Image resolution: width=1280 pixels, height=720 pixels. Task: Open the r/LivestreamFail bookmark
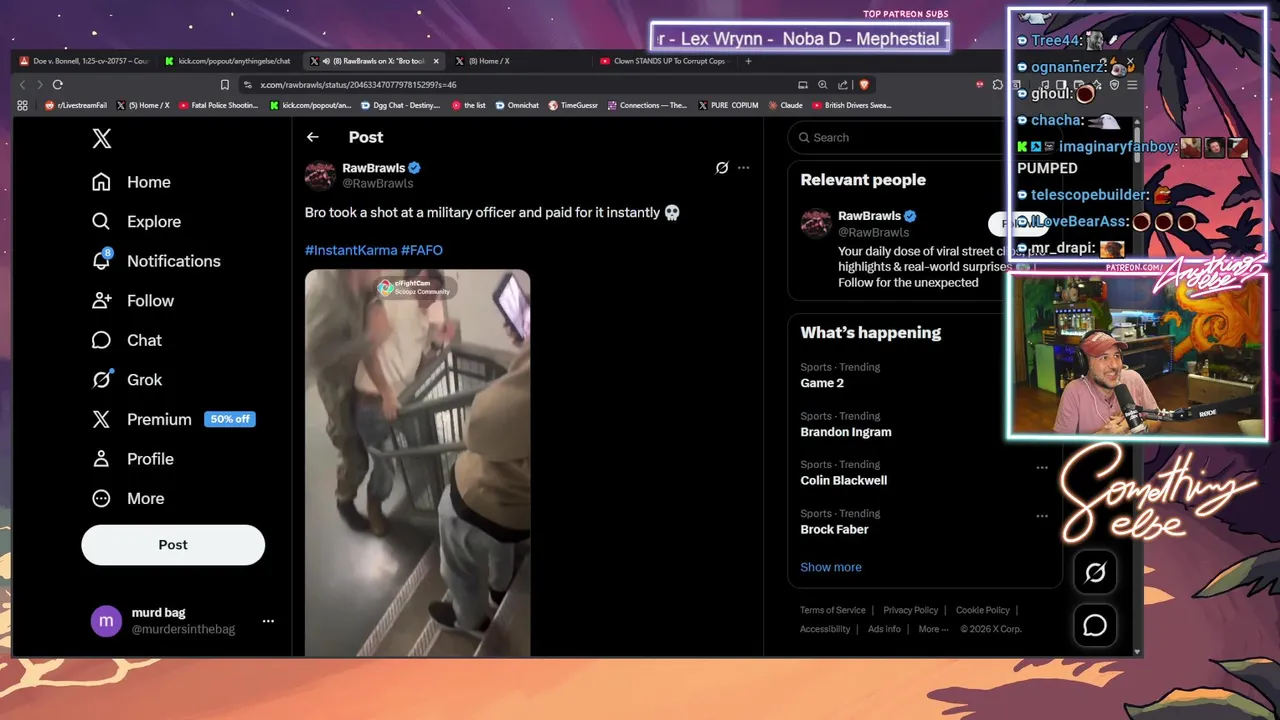(x=76, y=105)
